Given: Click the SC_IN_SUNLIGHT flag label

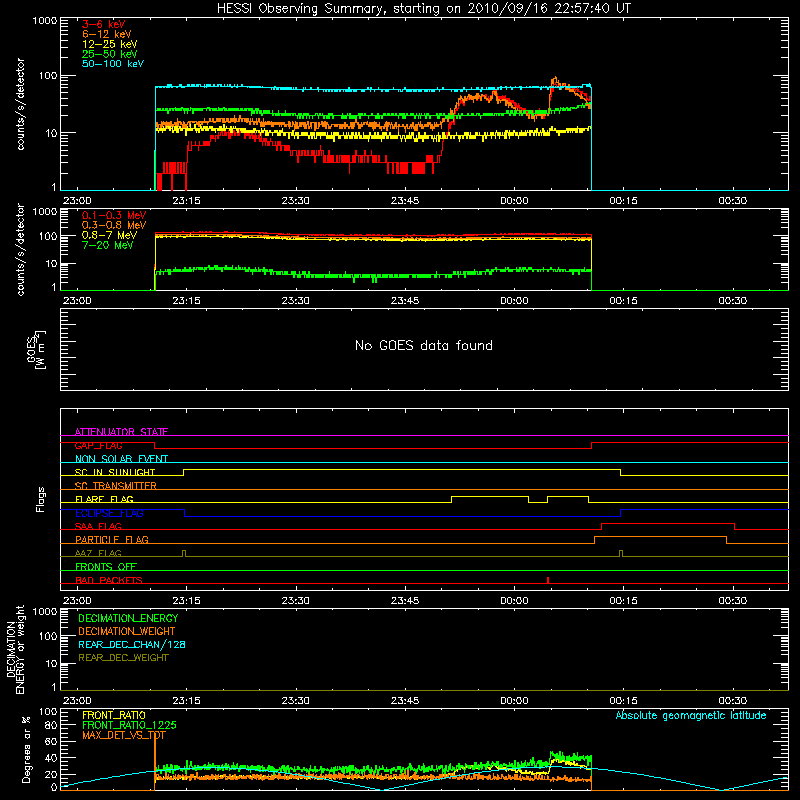Looking at the screenshot, I should coord(115,472).
